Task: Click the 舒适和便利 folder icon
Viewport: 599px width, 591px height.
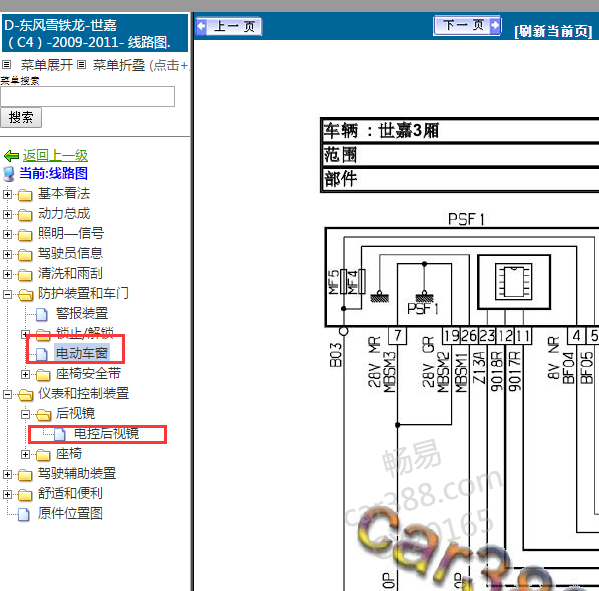Action: pyautogui.click(x=25, y=495)
